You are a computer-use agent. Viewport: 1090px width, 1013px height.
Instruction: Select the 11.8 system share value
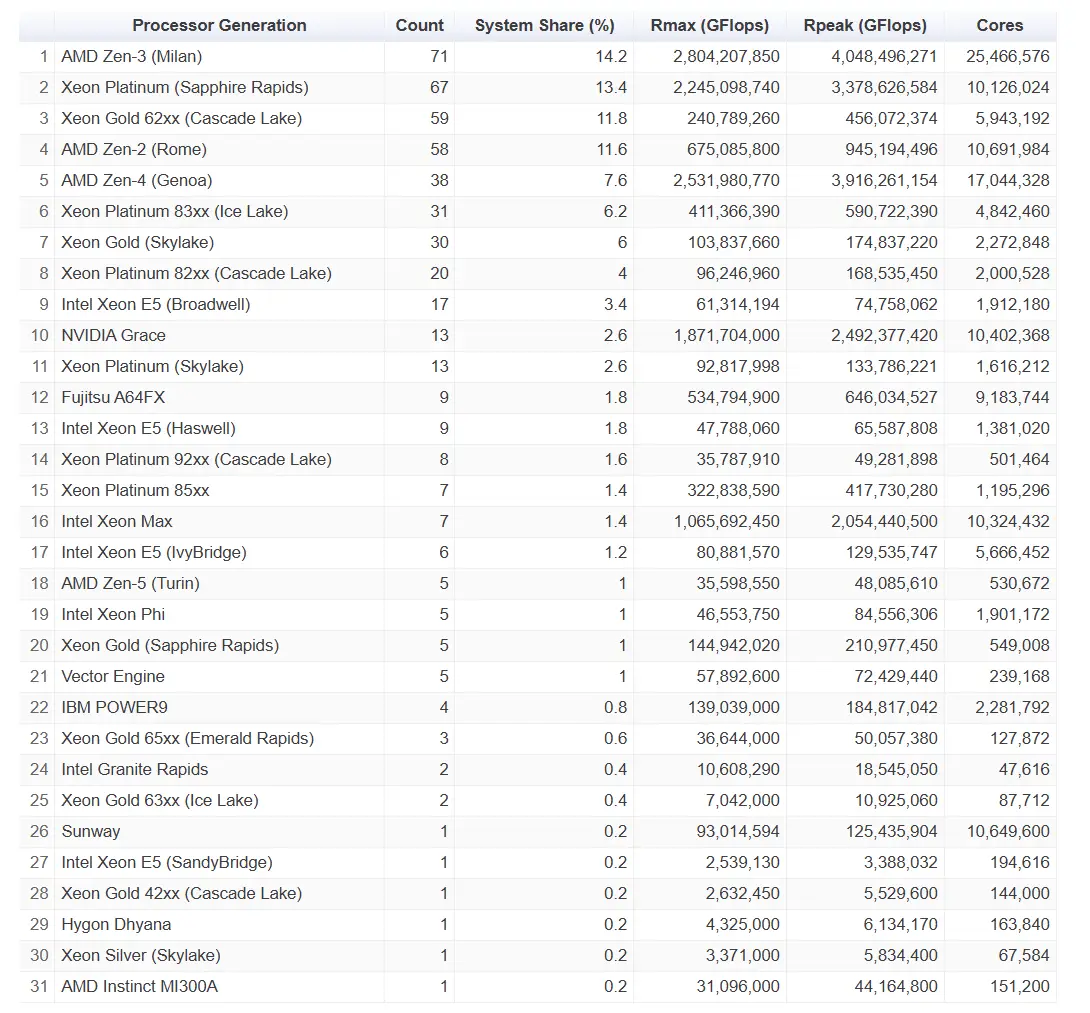[x=612, y=118]
